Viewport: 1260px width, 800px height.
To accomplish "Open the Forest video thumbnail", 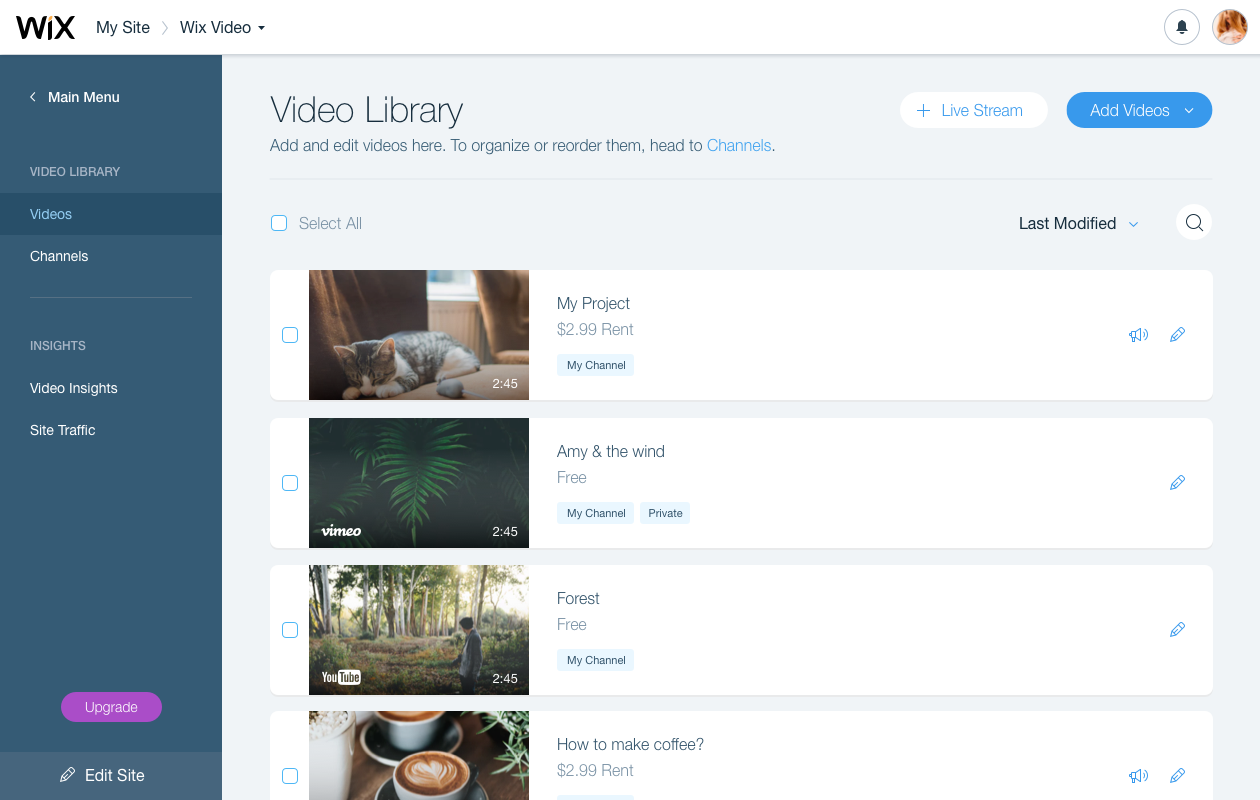I will (x=419, y=630).
